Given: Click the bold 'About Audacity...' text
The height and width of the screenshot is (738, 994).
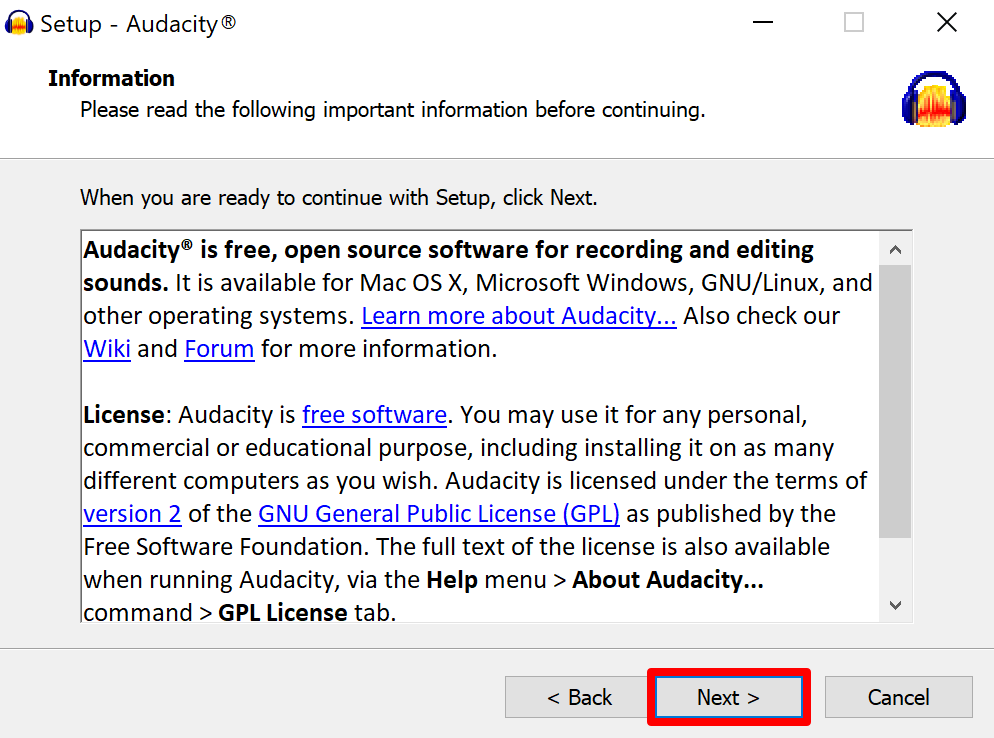Looking at the screenshot, I should 668,579.
